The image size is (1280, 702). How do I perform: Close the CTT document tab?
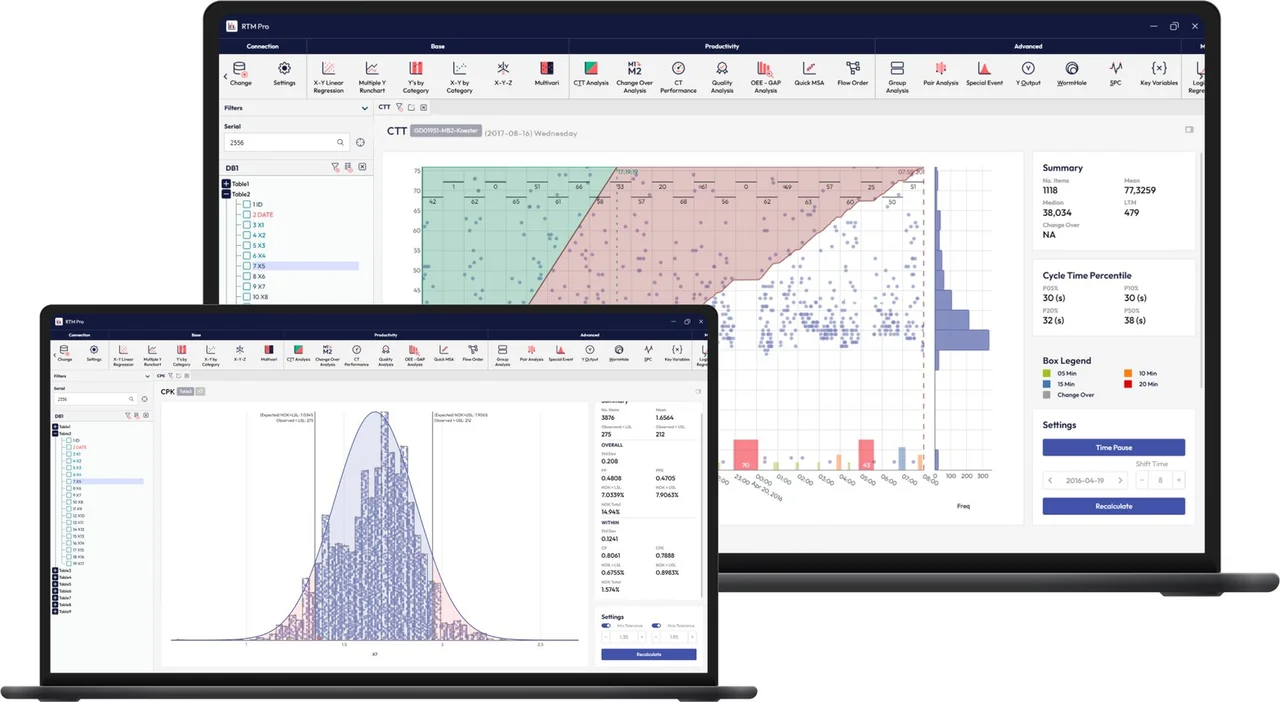coord(423,107)
